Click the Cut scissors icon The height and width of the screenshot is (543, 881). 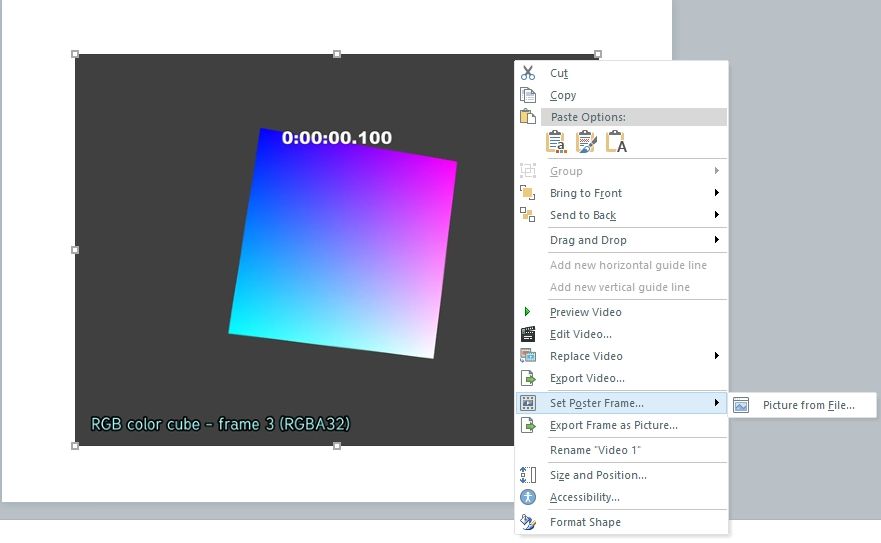[x=528, y=73]
